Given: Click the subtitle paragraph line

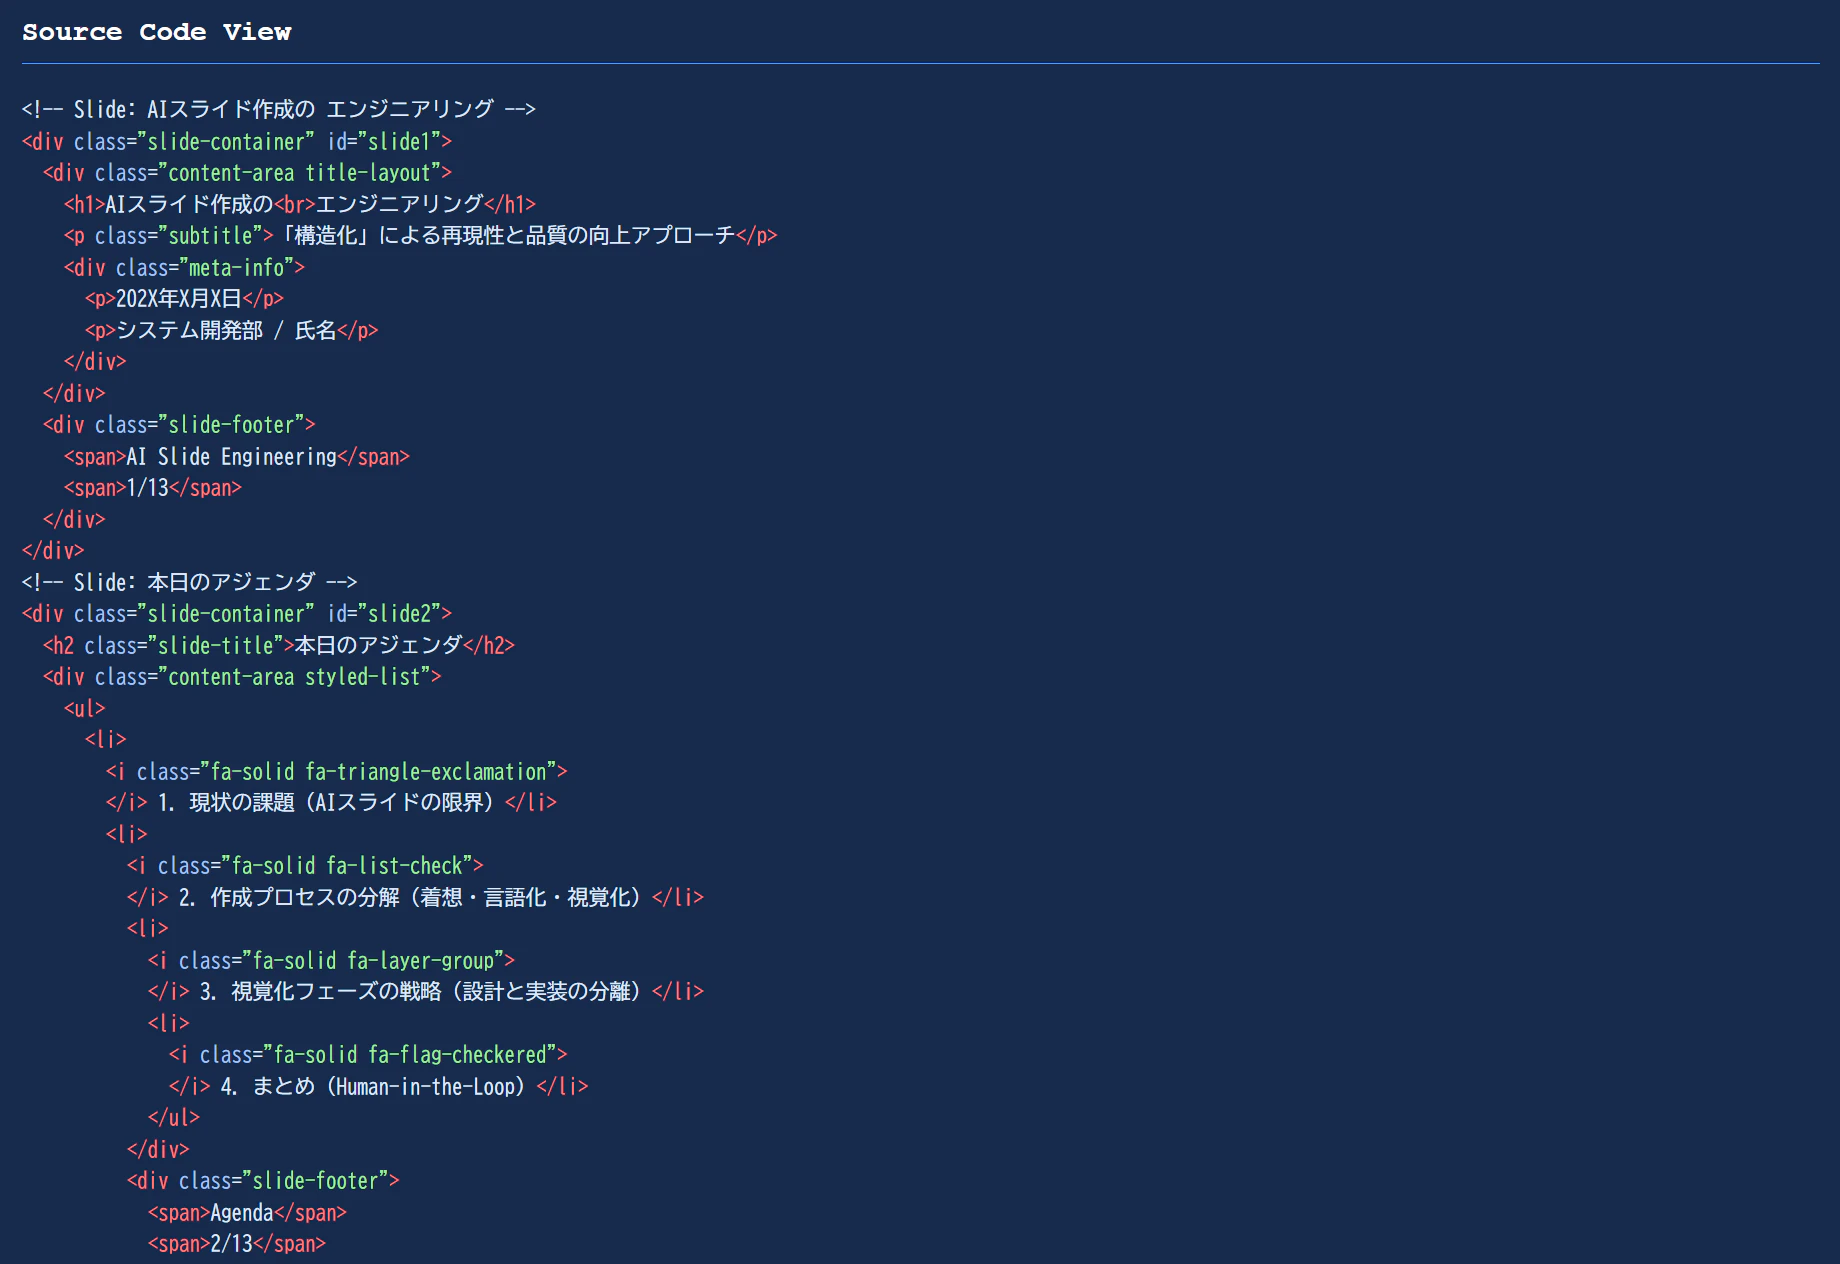Looking at the screenshot, I should click(421, 236).
